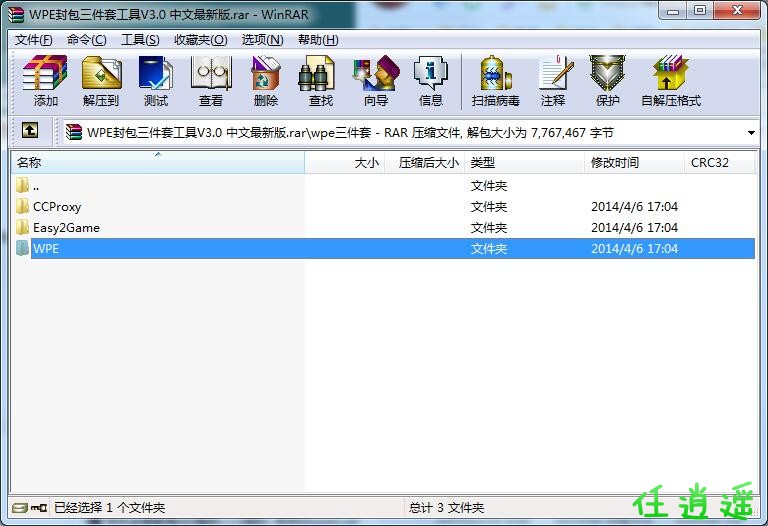The width and height of the screenshot is (768, 526).
Task: Click status text 已经选择 1 个文件夹
Action: click(x=109, y=508)
